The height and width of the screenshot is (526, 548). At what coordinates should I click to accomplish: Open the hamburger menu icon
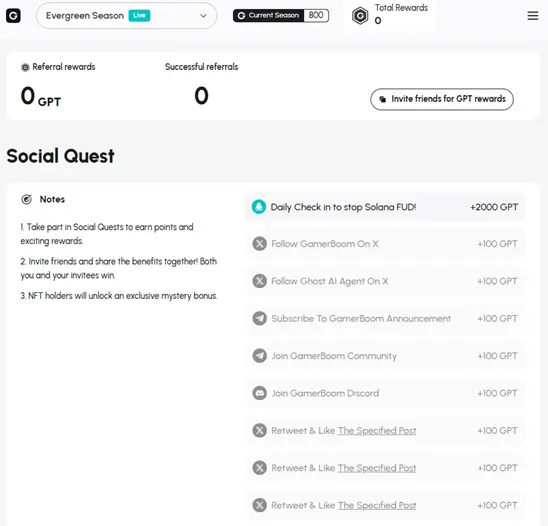pos(533,16)
